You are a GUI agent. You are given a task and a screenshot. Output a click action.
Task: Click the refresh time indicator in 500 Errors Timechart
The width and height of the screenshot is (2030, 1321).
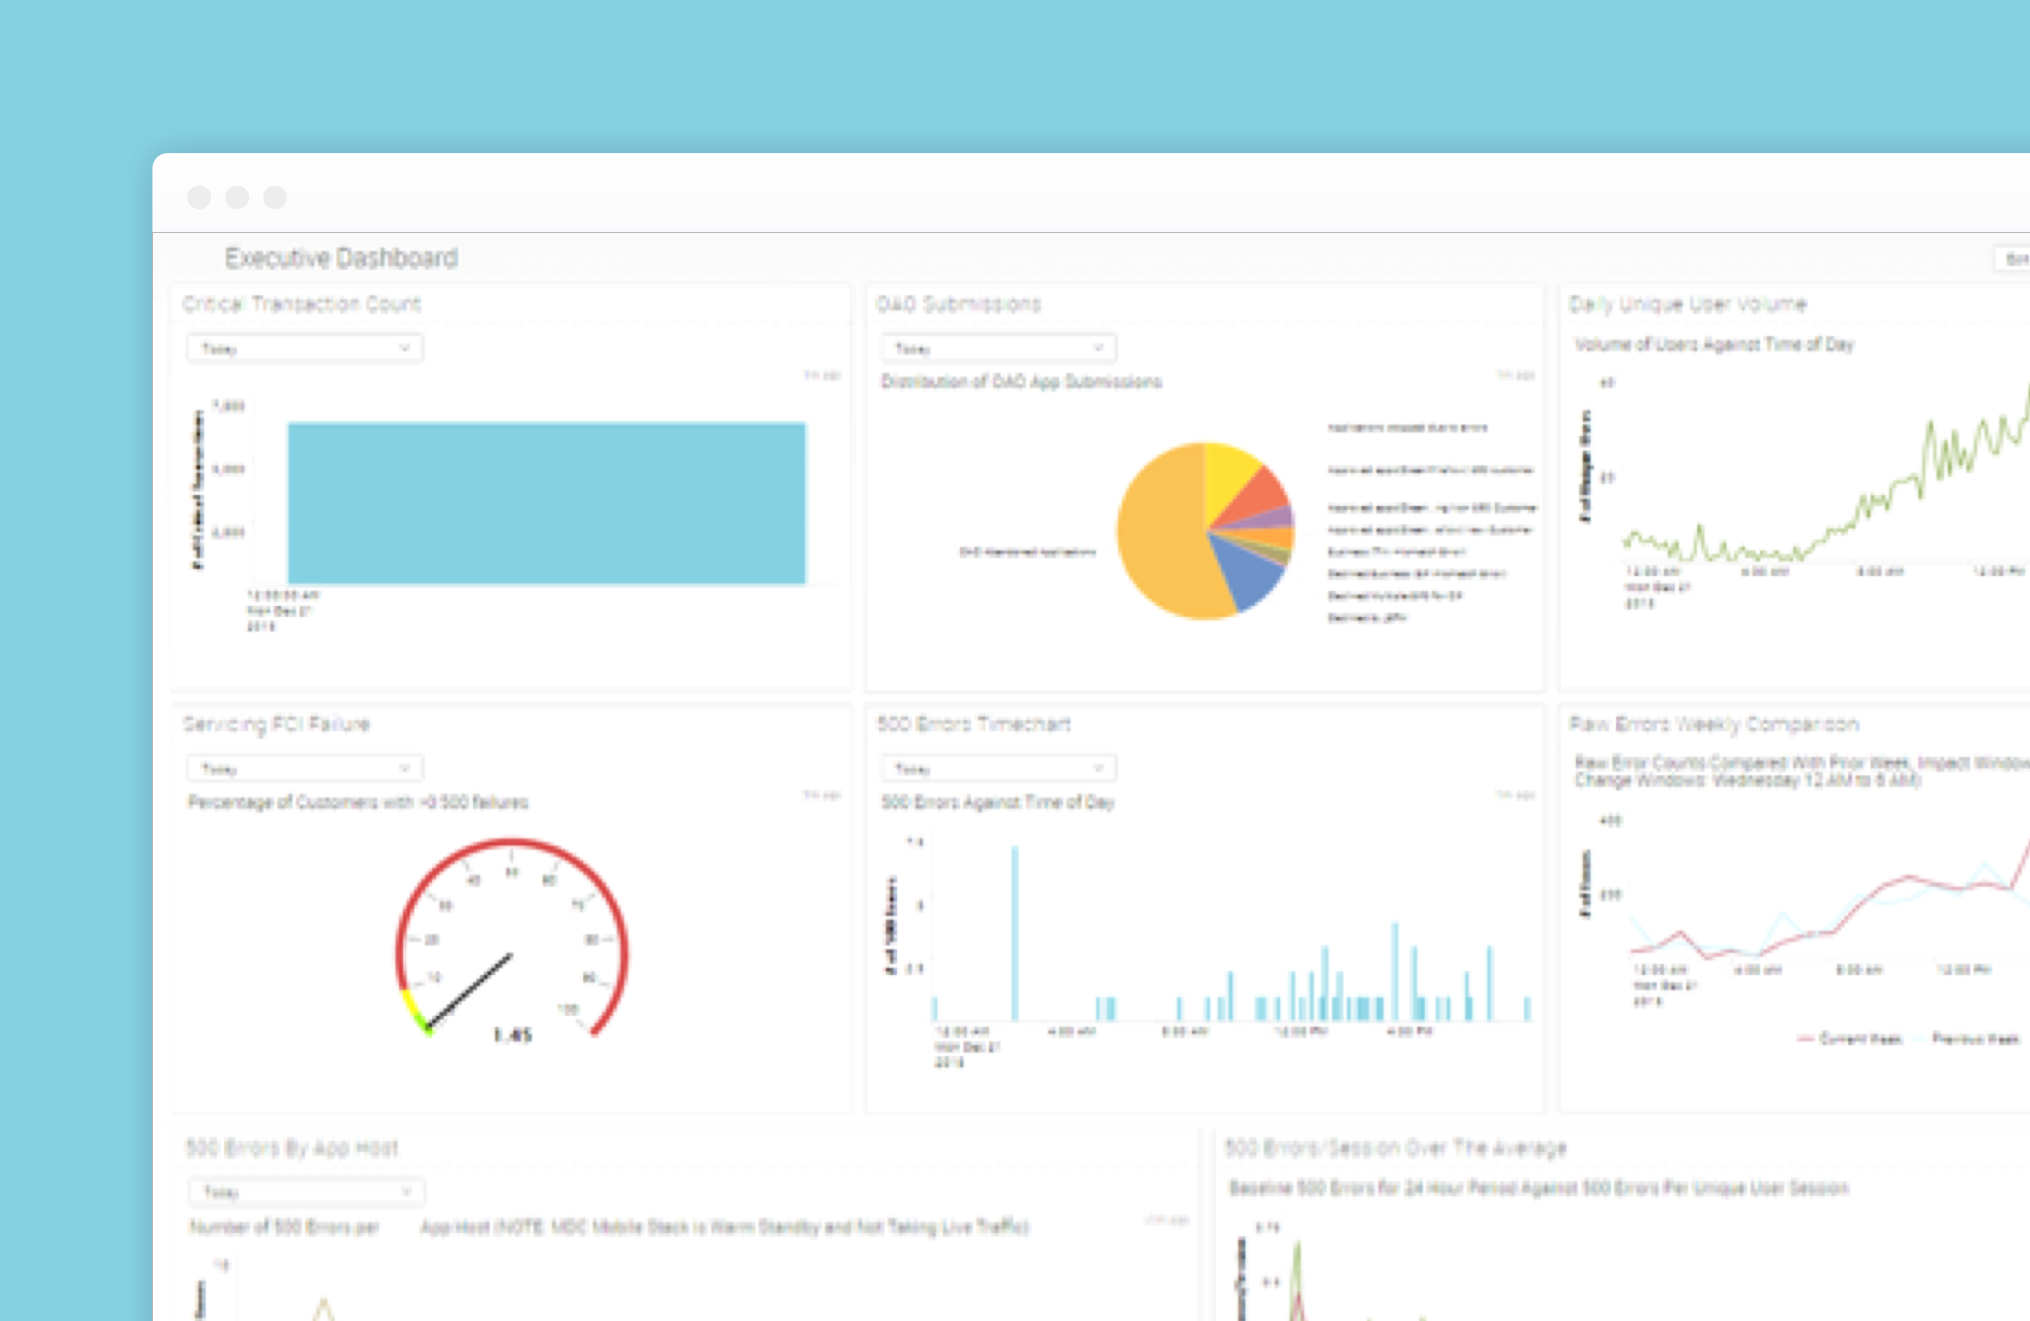click(1515, 795)
